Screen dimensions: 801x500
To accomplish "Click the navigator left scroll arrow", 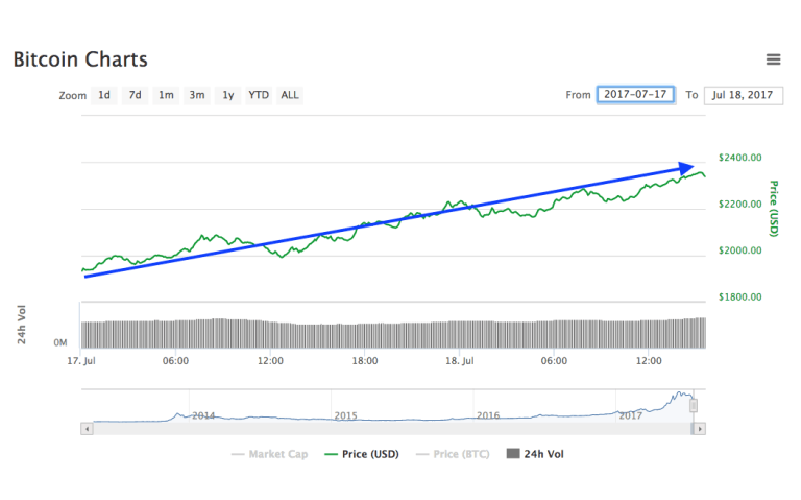I will point(87,429).
